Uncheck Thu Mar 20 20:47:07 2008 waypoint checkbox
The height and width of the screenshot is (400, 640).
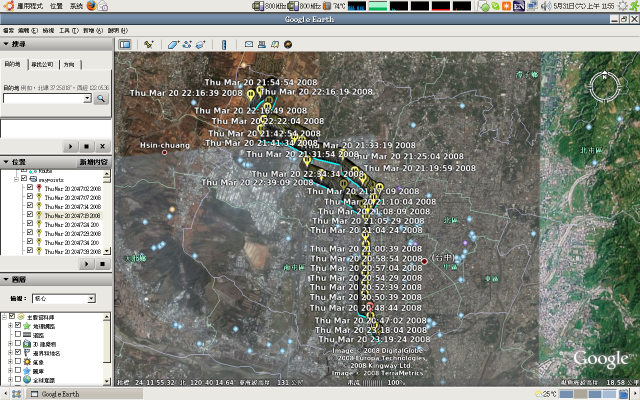(x=30, y=197)
